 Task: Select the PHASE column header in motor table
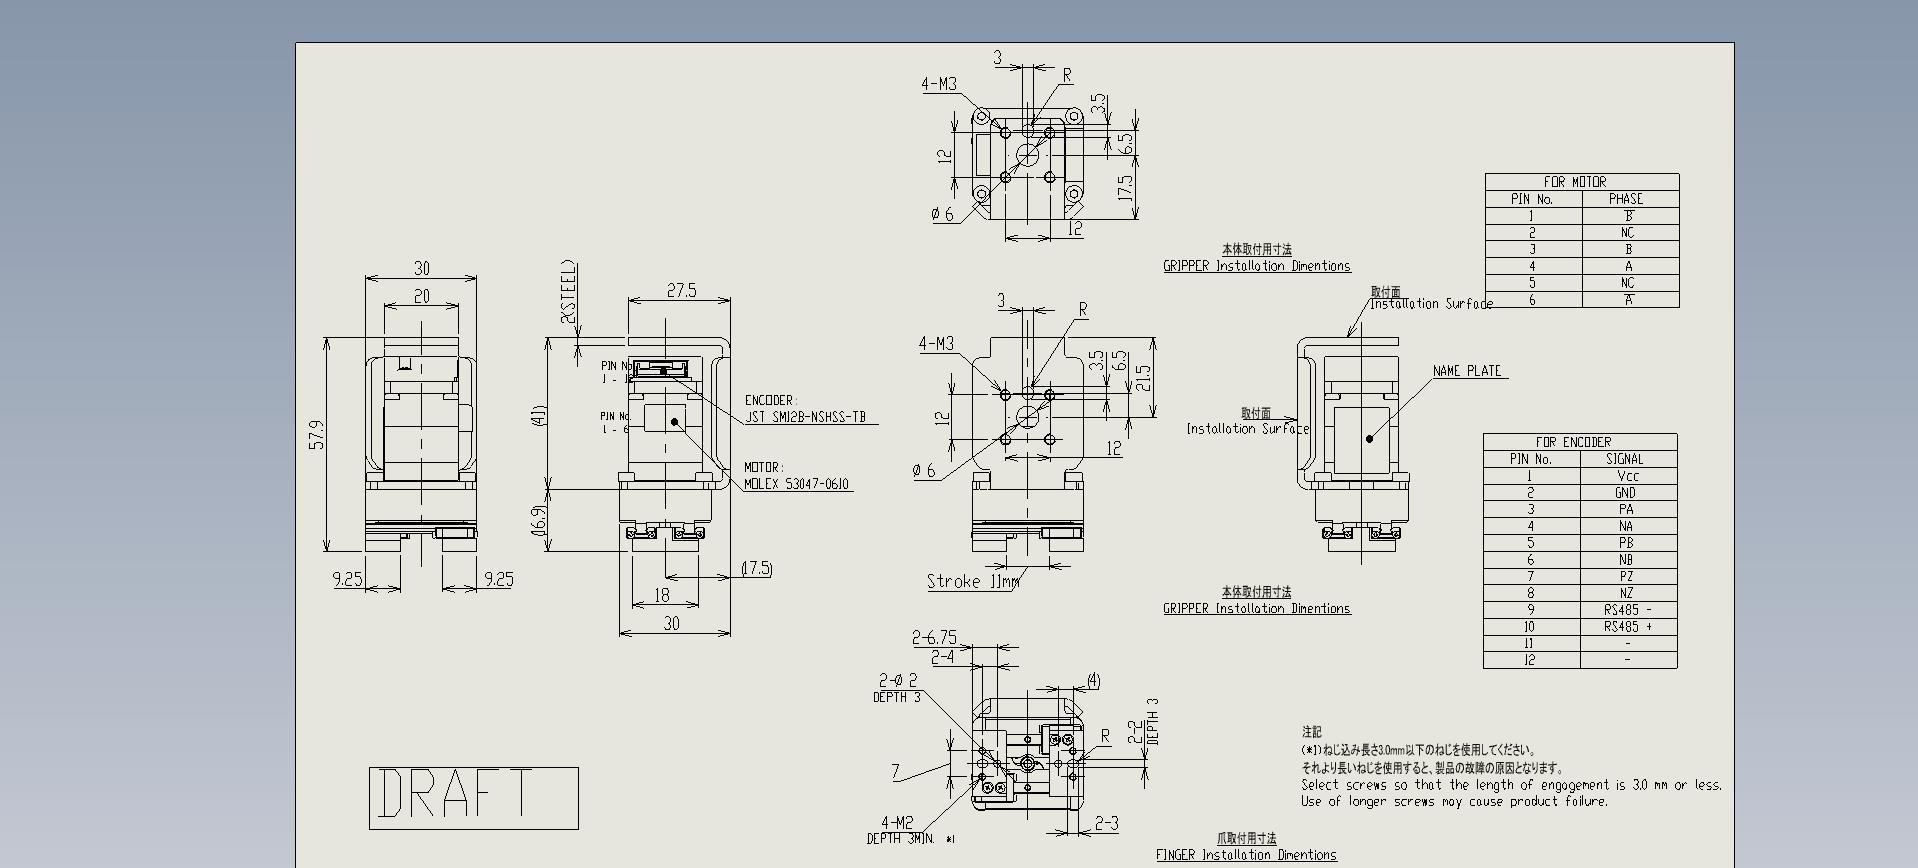[1627, 199]
